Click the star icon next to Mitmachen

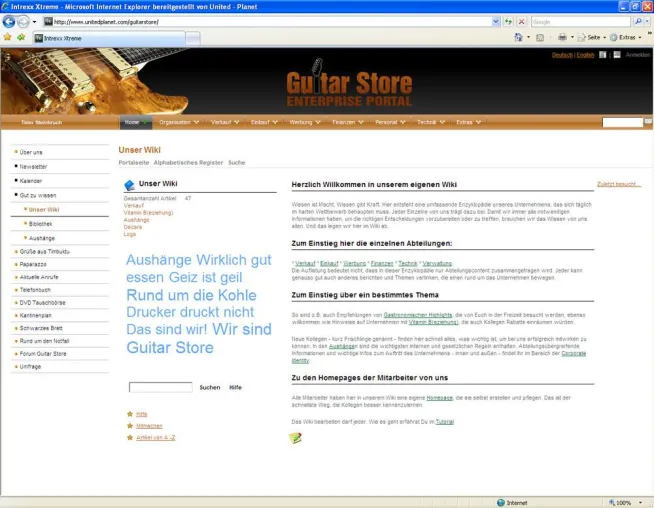point(130,426)
